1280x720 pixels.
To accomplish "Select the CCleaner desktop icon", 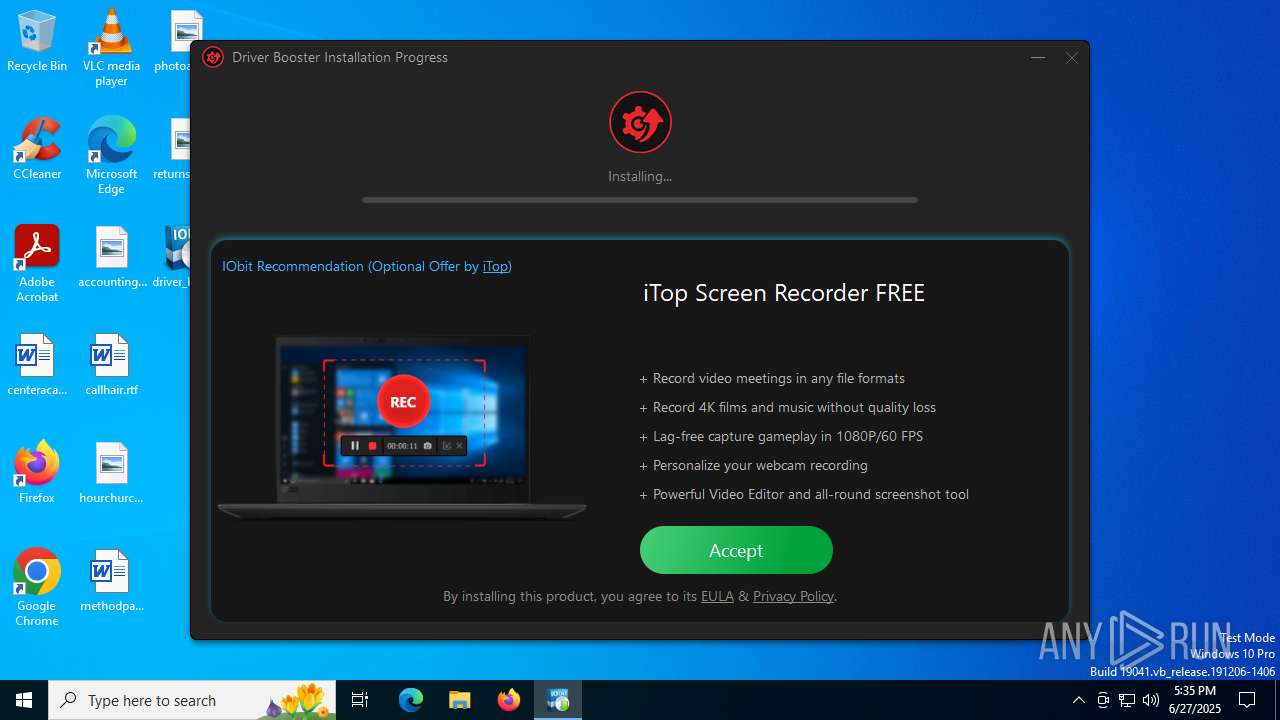I will click(x=37, y=150).
